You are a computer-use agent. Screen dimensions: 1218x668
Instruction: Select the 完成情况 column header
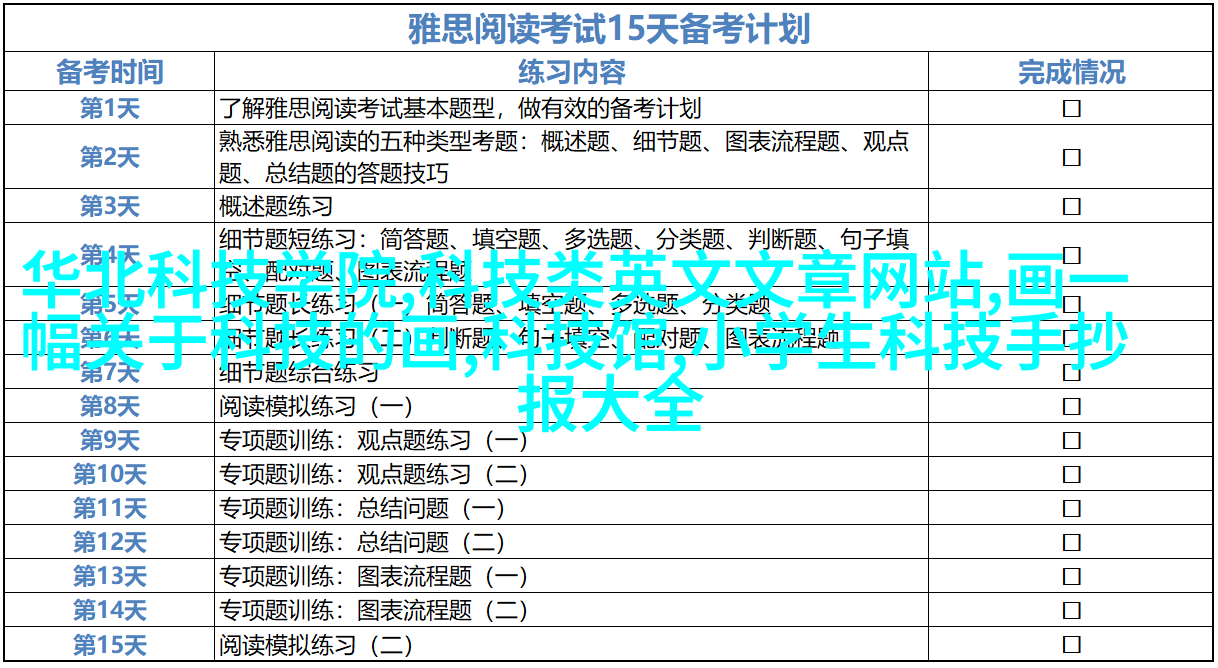(x=1071, y=71)
